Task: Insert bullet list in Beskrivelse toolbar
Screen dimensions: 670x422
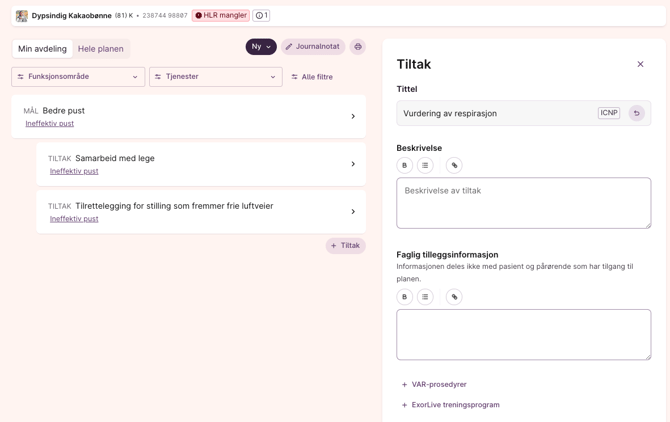Action: click(425, 165)
